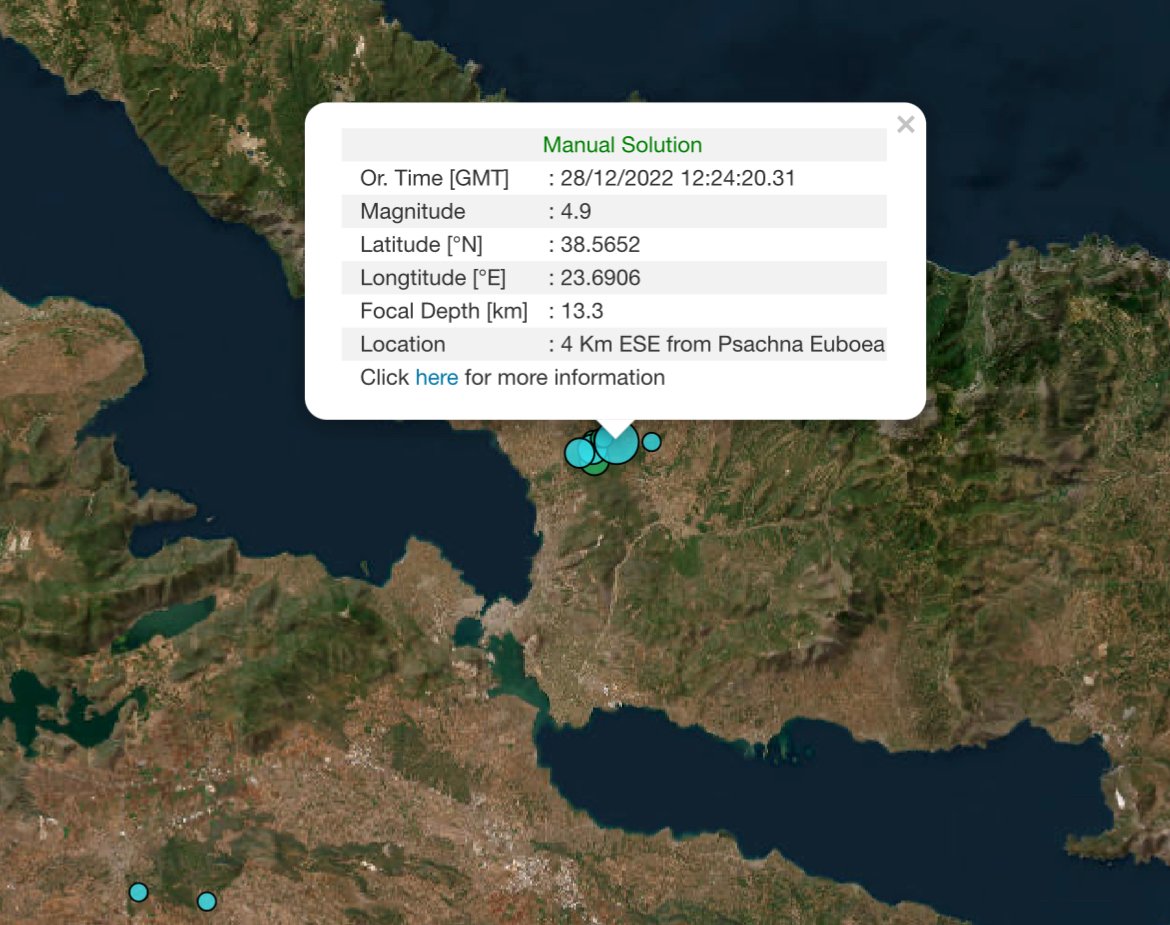Click the 'Latitude [°N]' label
The width and height of the screenshot is (1170, 925).
point(422,245)
